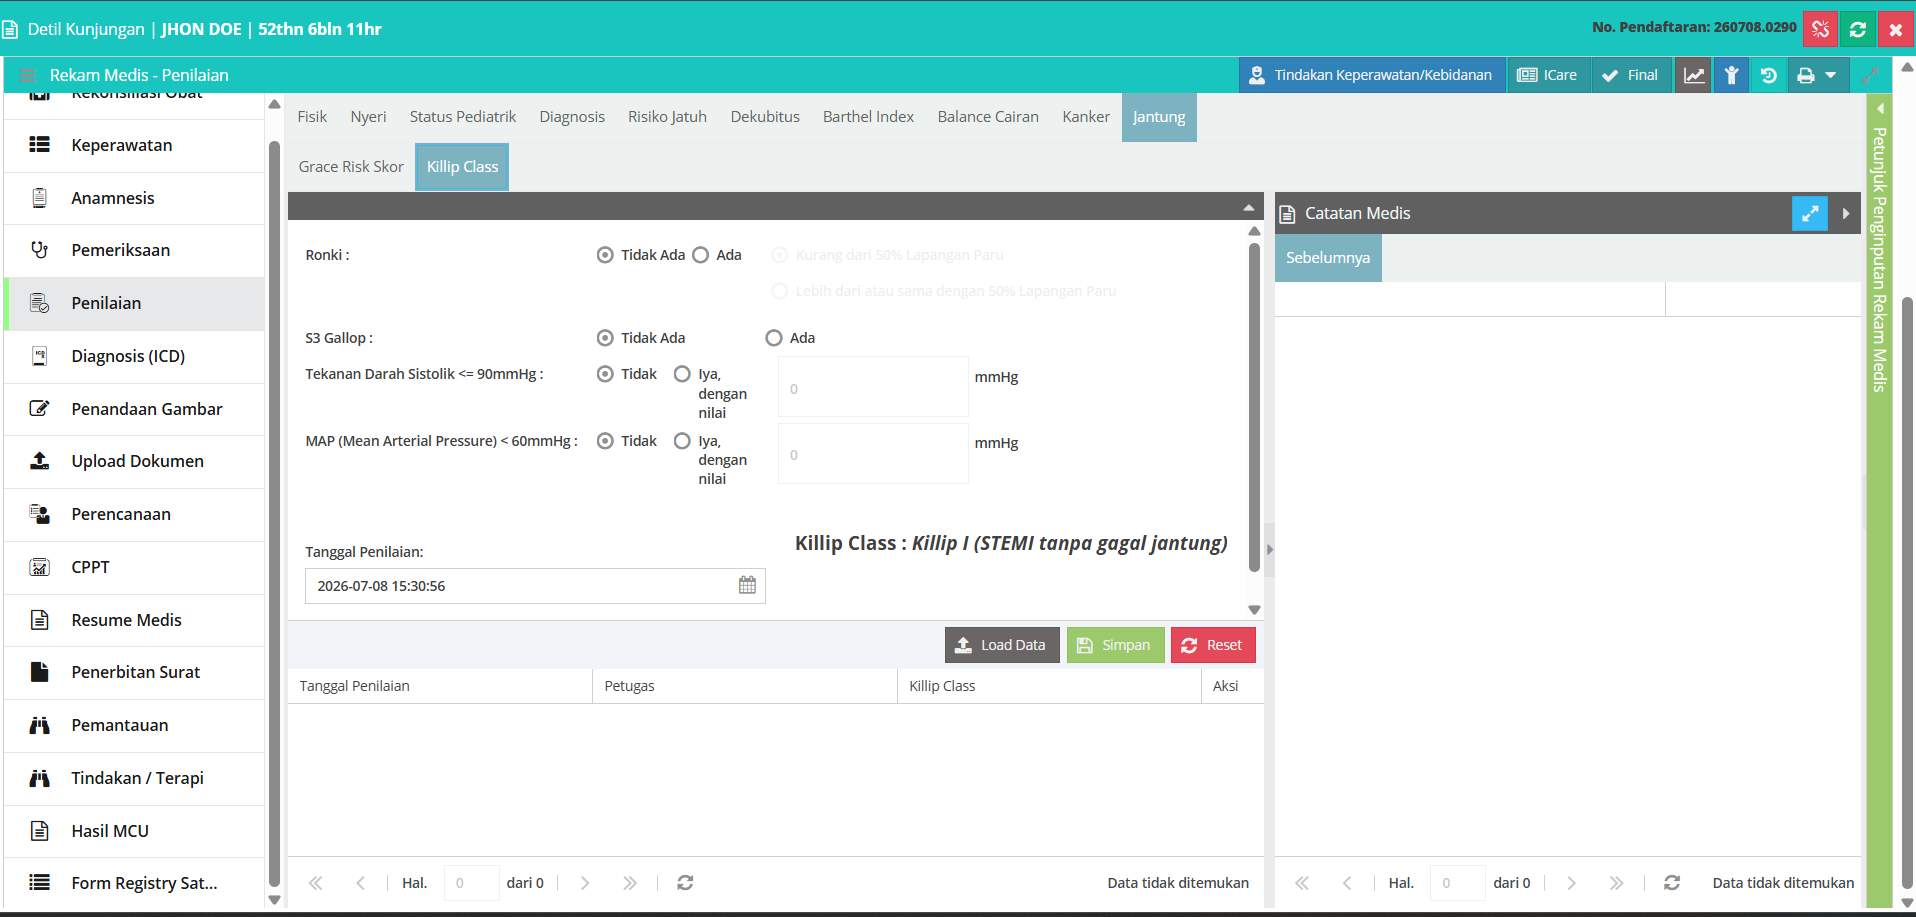Click the history undo icon in toolbar

pyautogui.click(x=1769, y=75)
